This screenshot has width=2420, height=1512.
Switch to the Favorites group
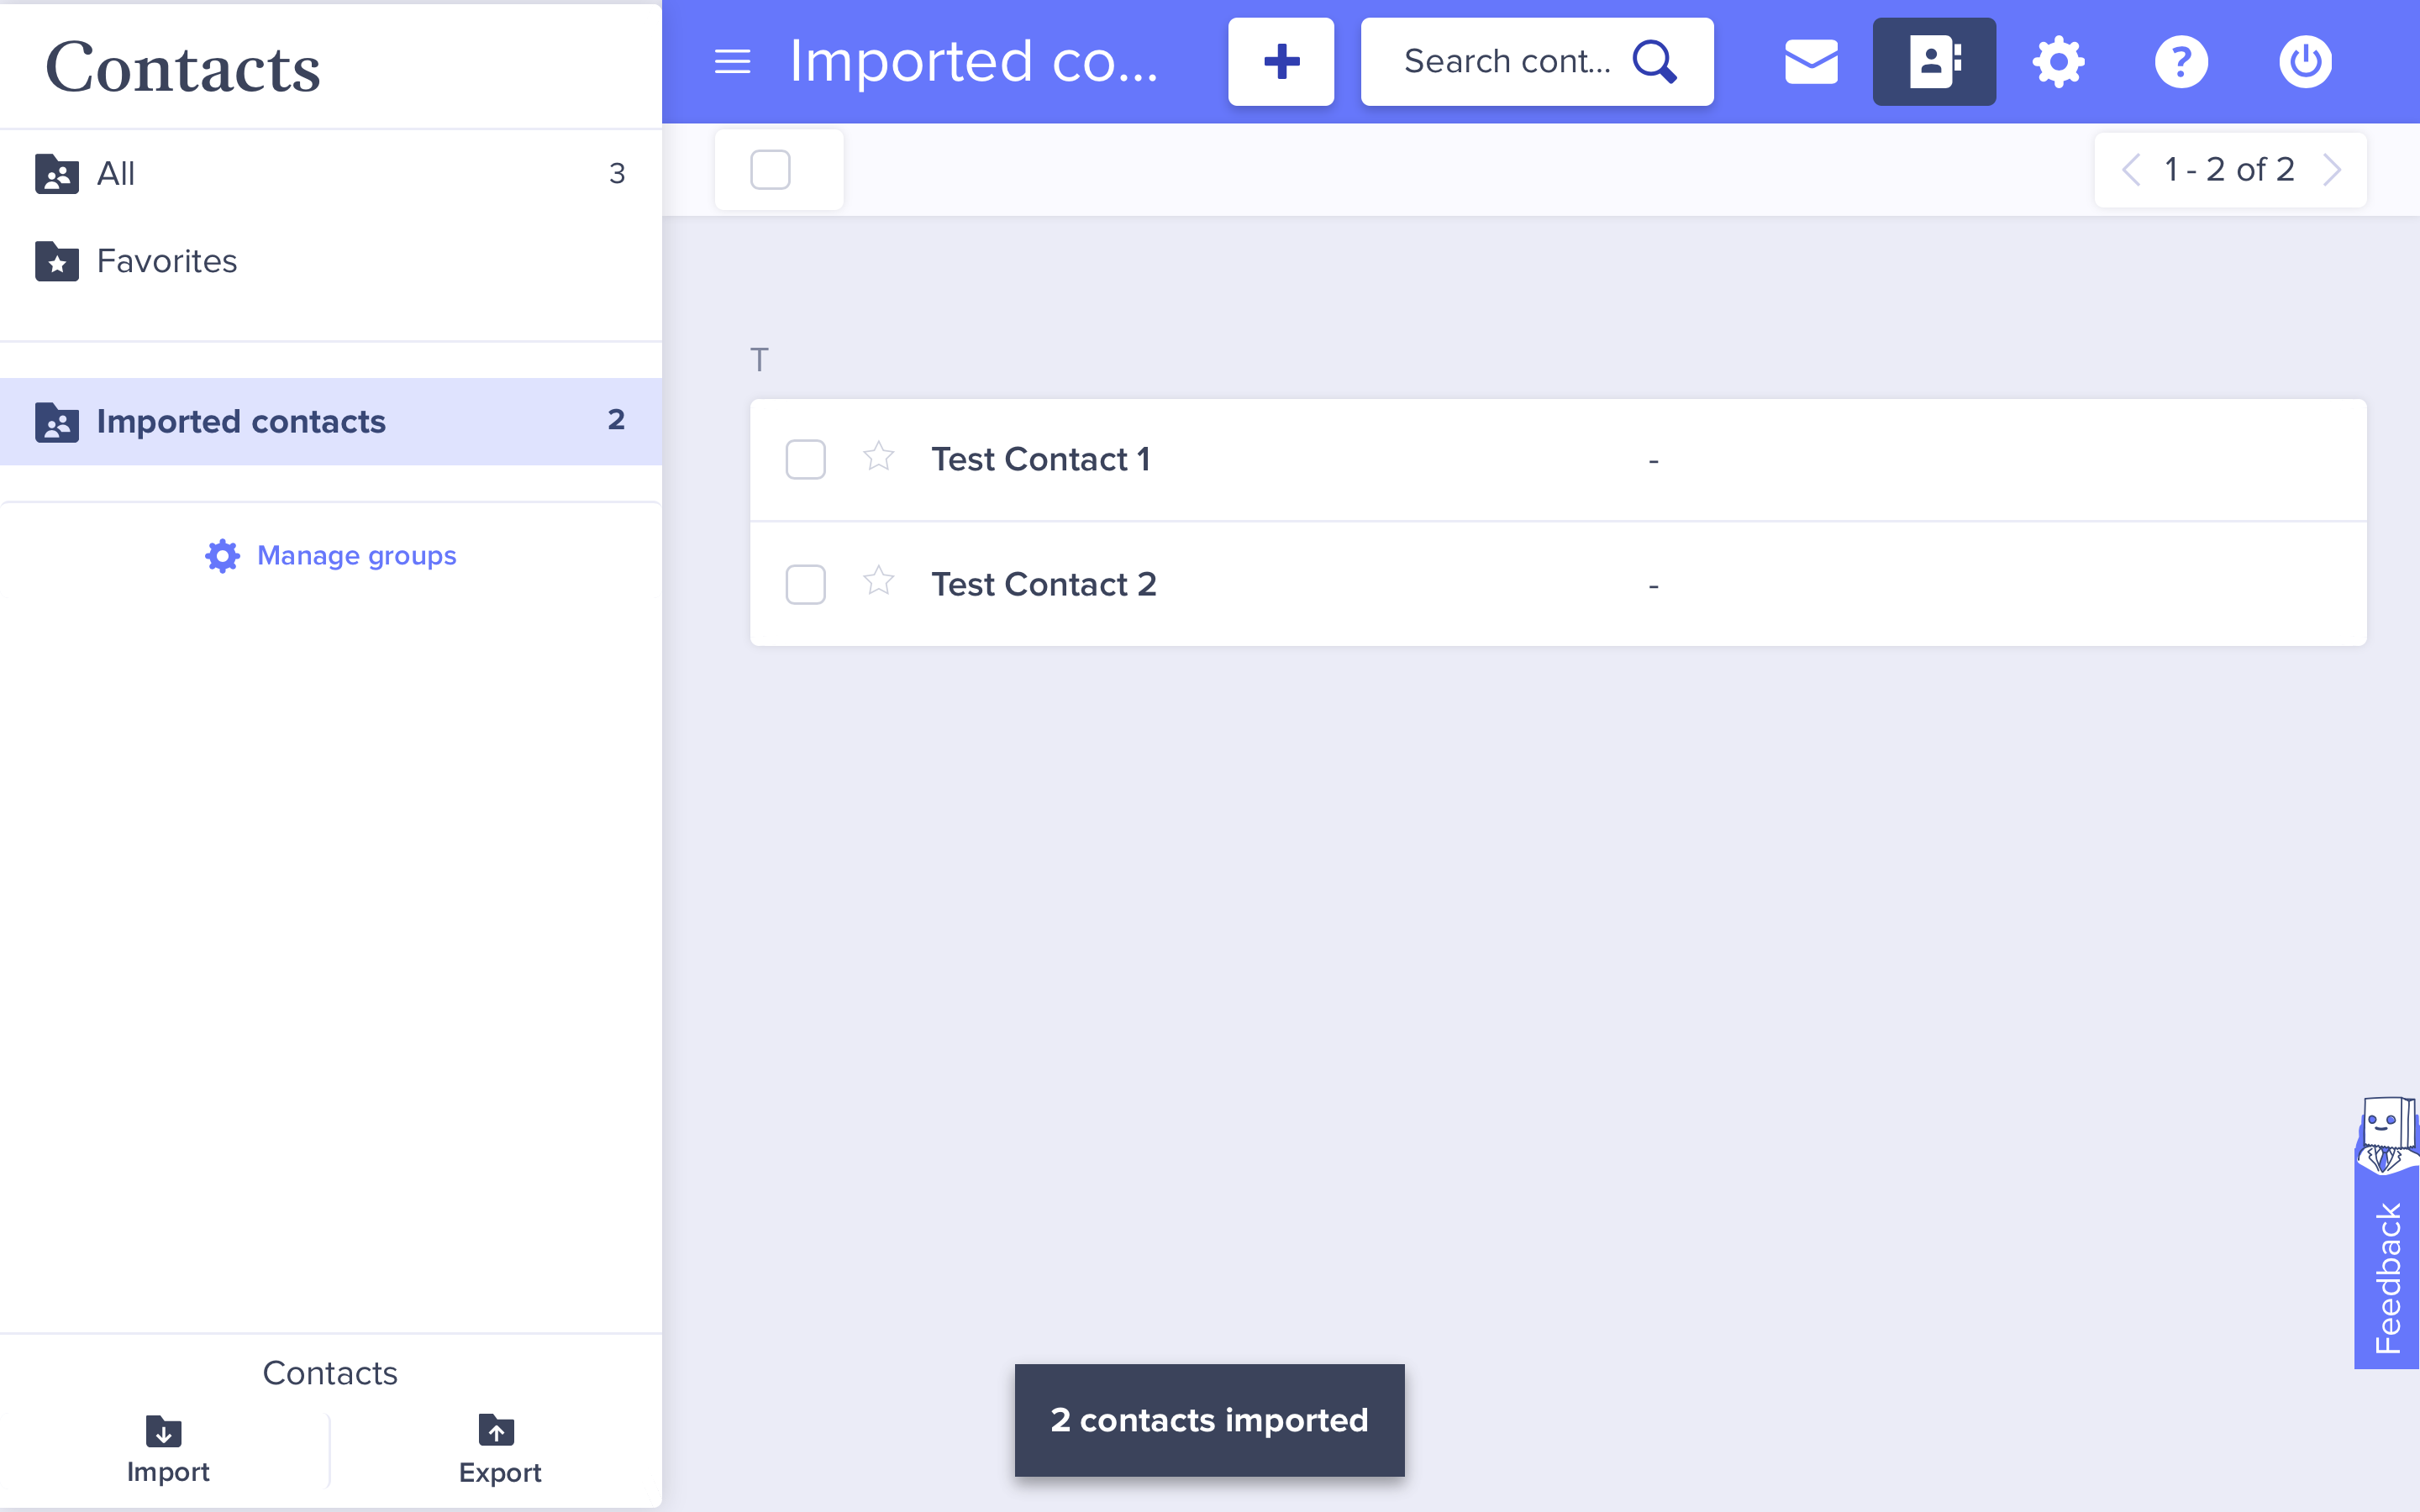(166, 261)
